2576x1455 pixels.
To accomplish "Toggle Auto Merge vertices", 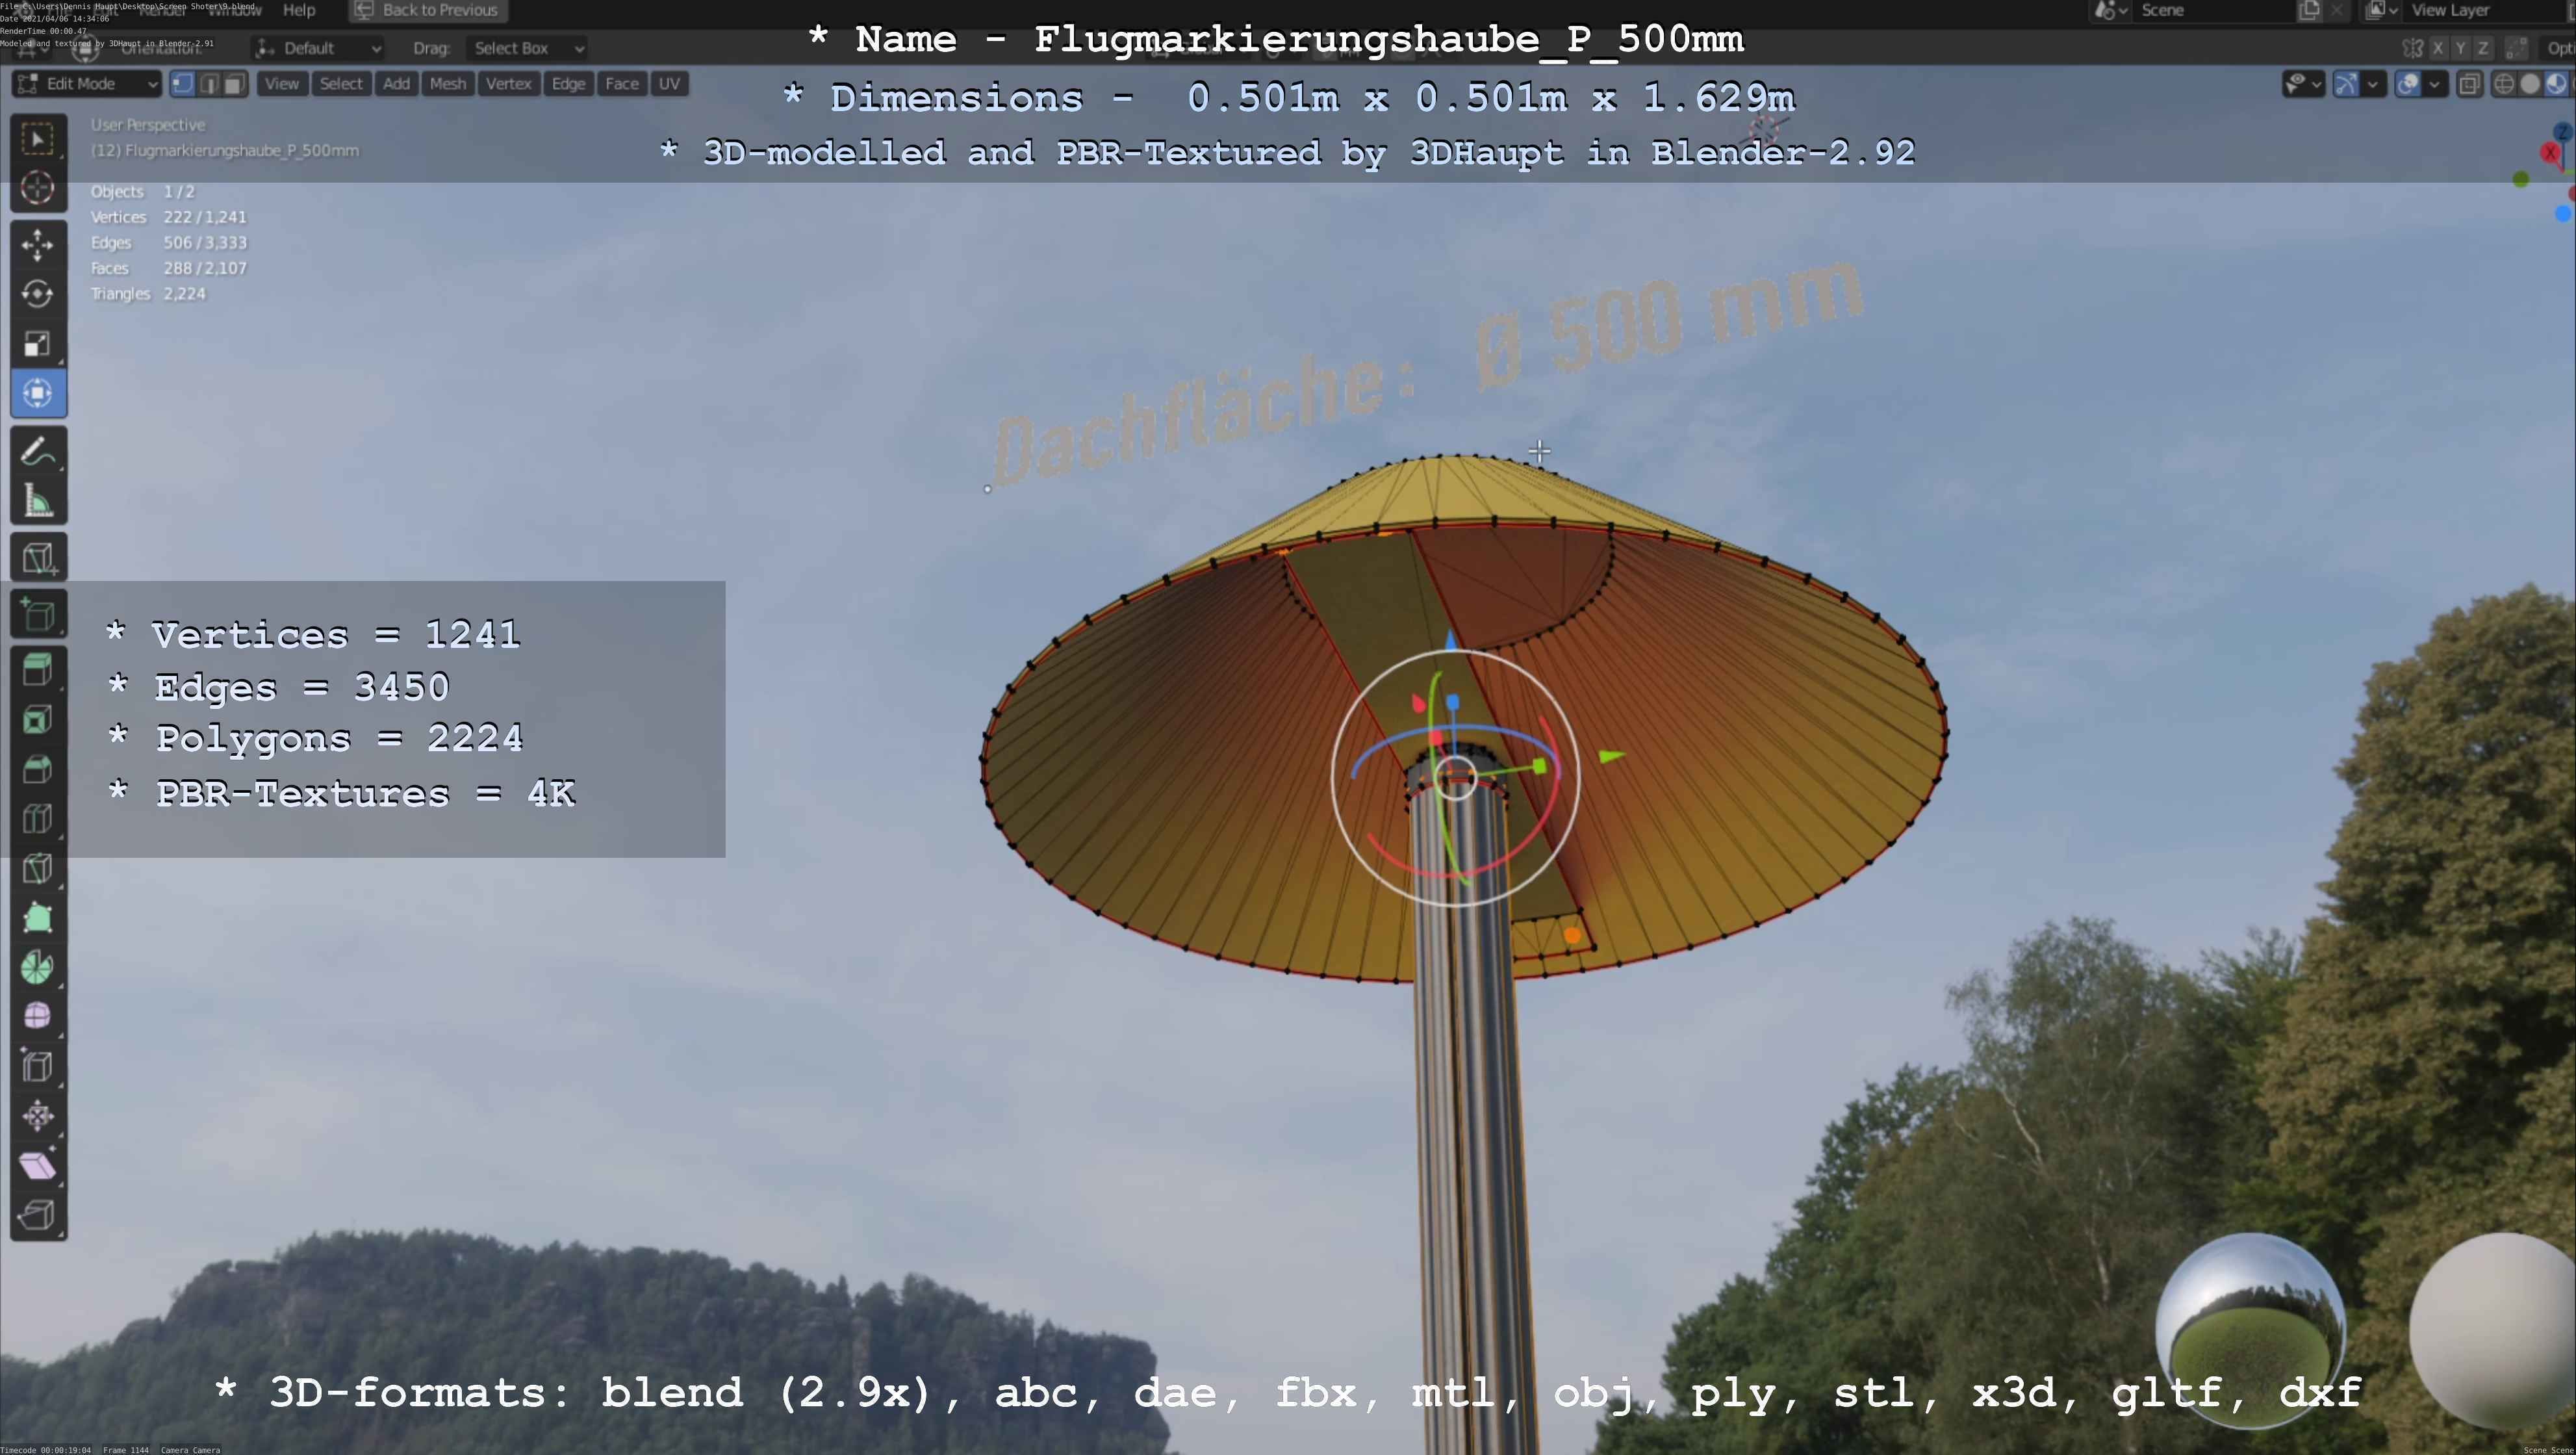I will [2517, 48].
